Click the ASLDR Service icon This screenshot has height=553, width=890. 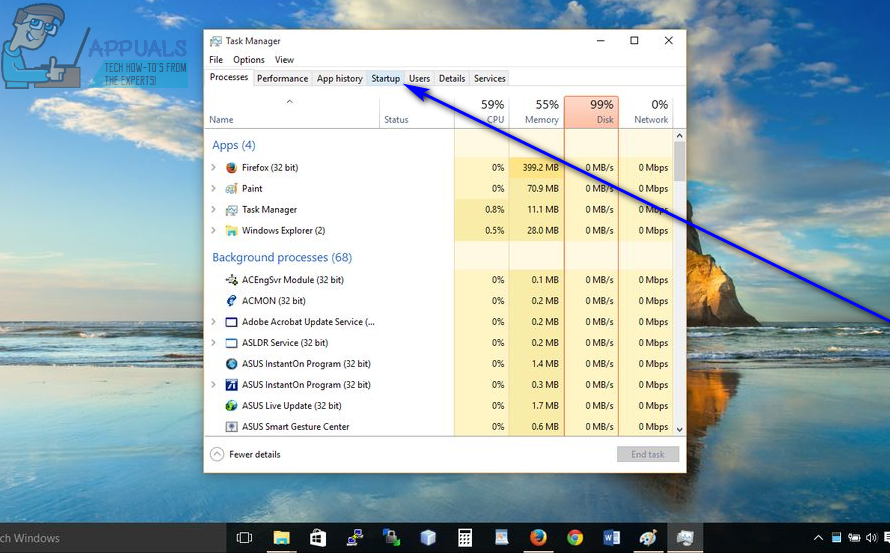(231, 343)
